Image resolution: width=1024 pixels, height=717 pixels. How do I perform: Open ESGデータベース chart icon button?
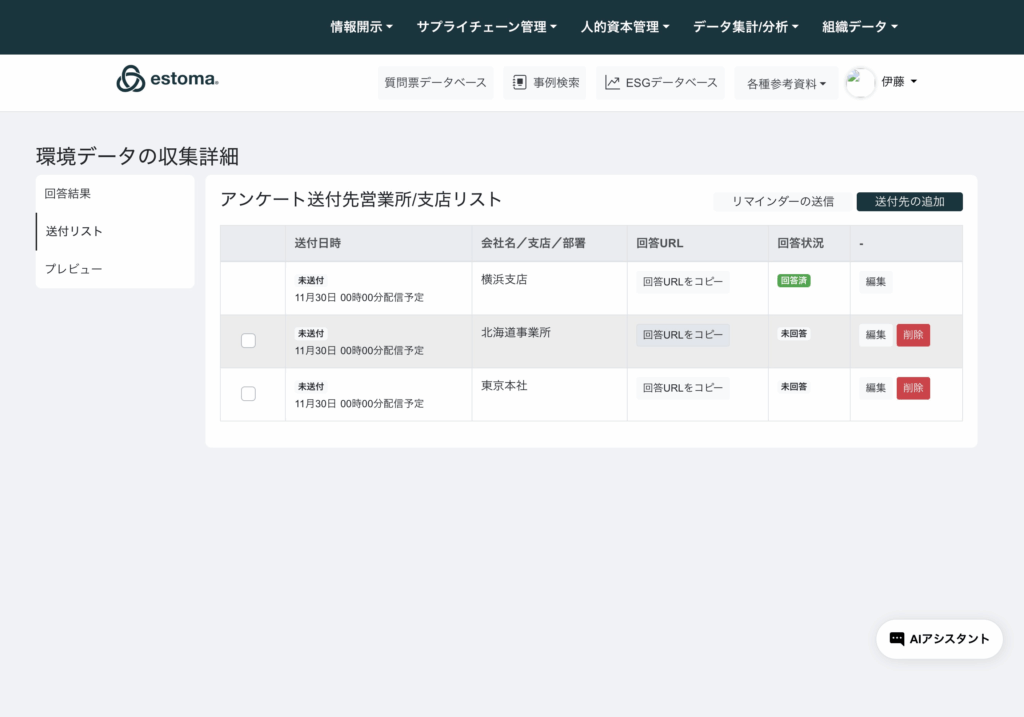coord(612,83)
